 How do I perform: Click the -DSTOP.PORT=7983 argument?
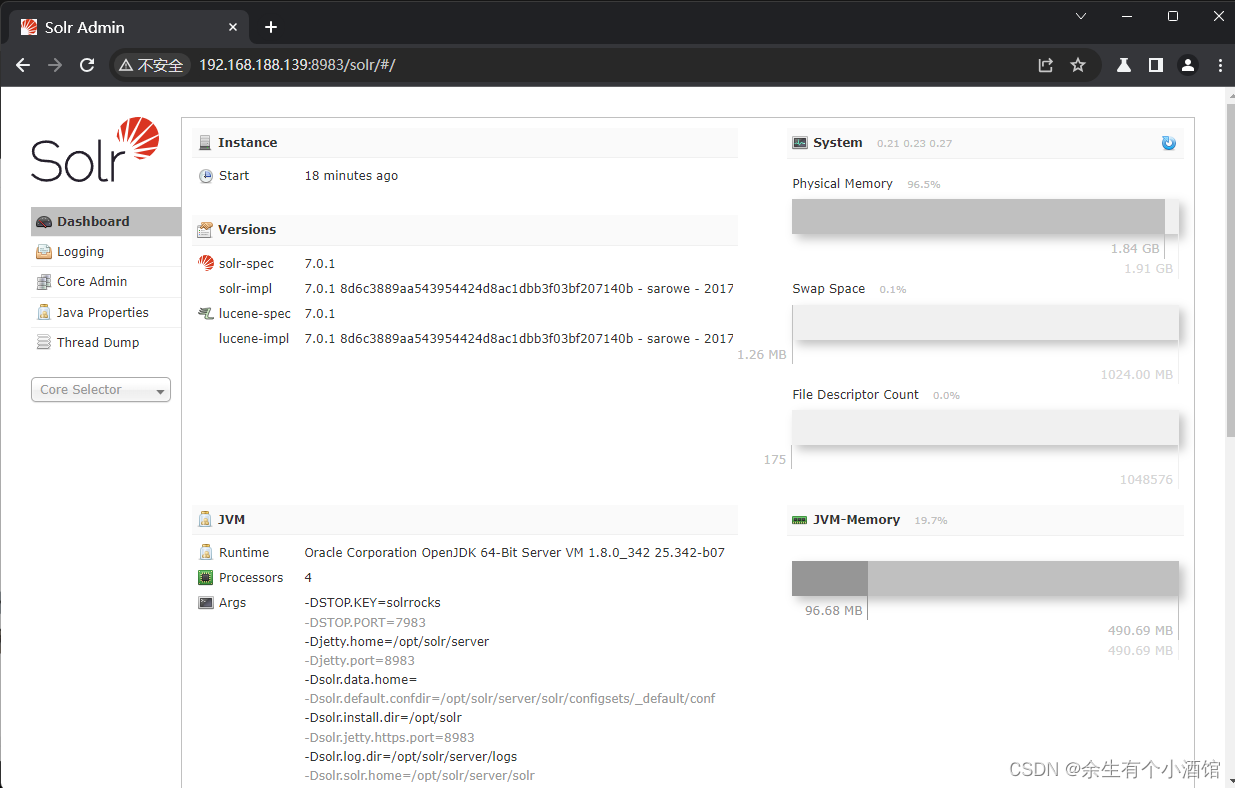point(365,622)
